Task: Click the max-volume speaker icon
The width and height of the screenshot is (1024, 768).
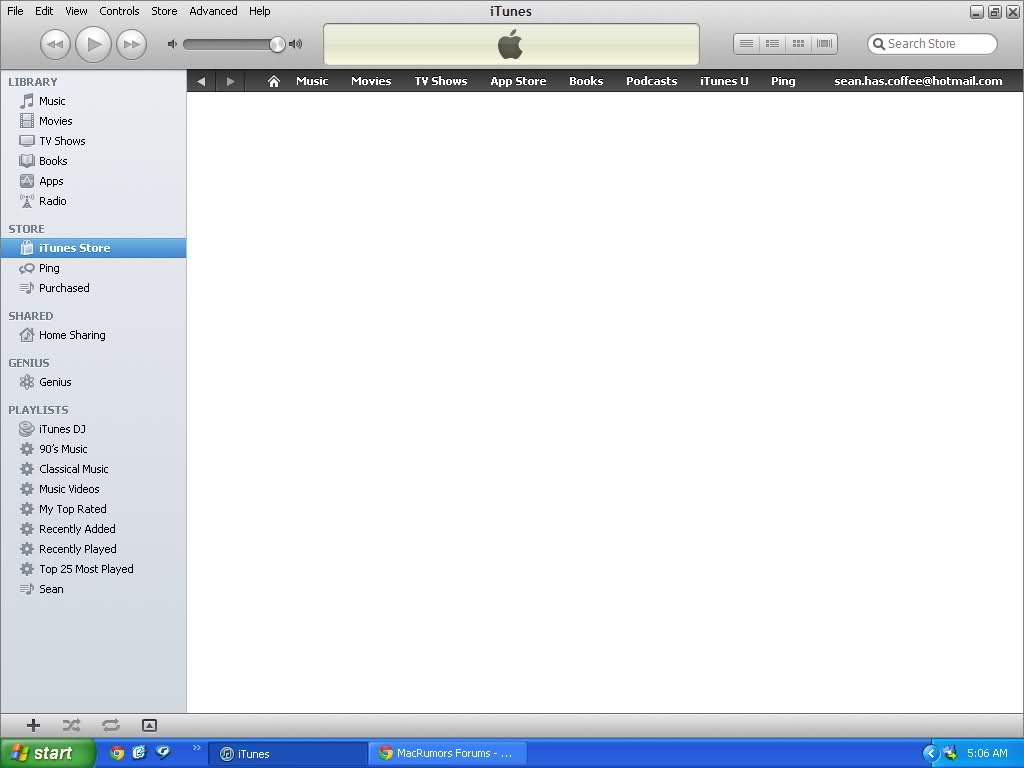Action: coord(295,44)
